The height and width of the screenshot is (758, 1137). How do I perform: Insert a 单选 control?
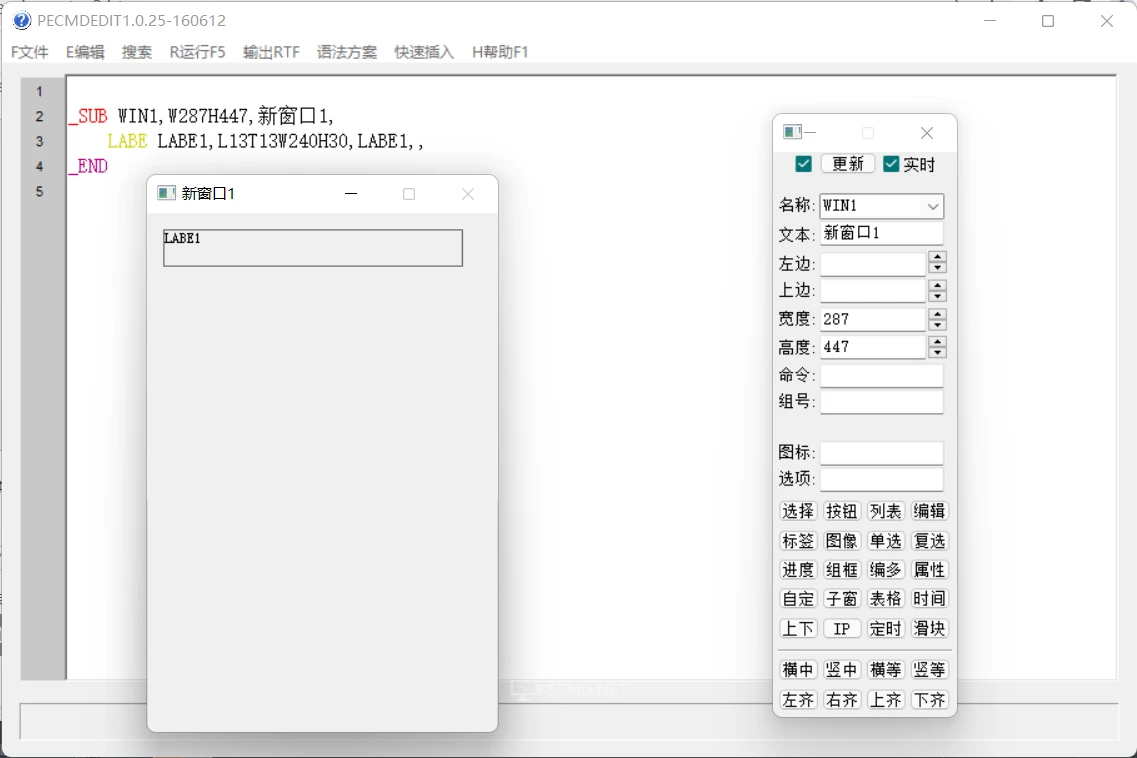[x=885, y=541]
